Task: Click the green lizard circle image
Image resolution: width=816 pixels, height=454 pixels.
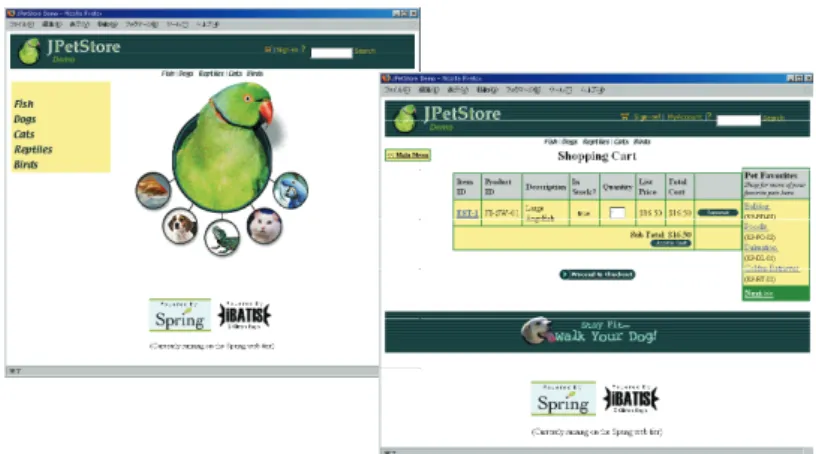Action: [x=222, y=238]
